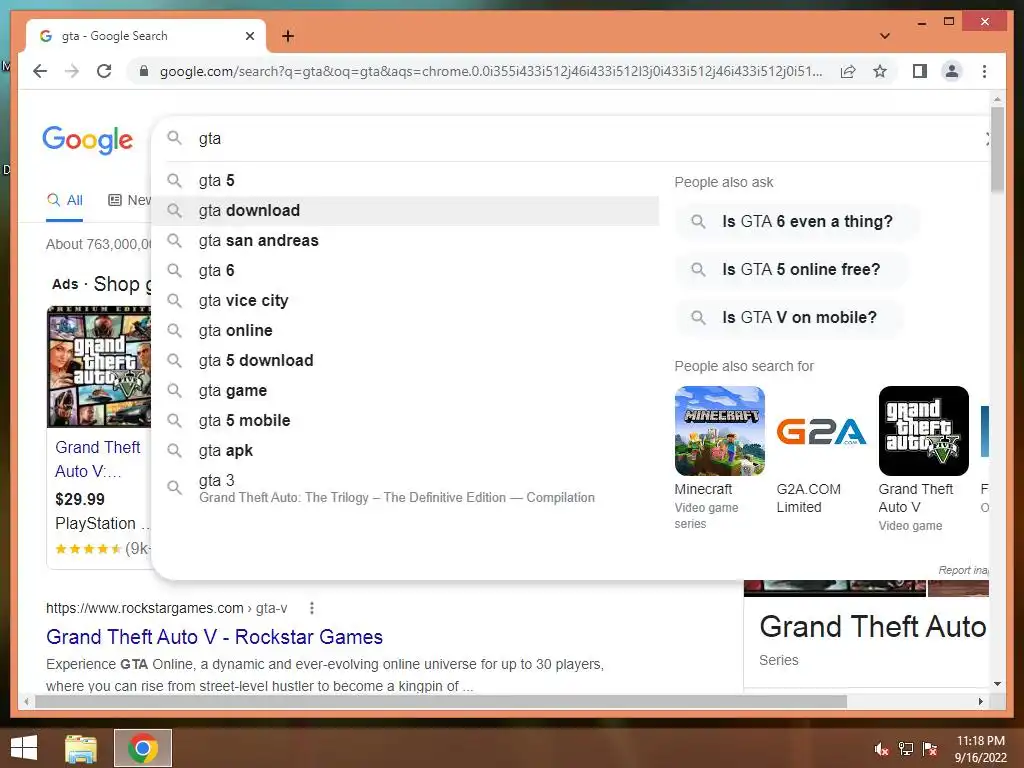Click the padlock site info icon
This screenshot has width=1024, height=768.
(144, 71)
